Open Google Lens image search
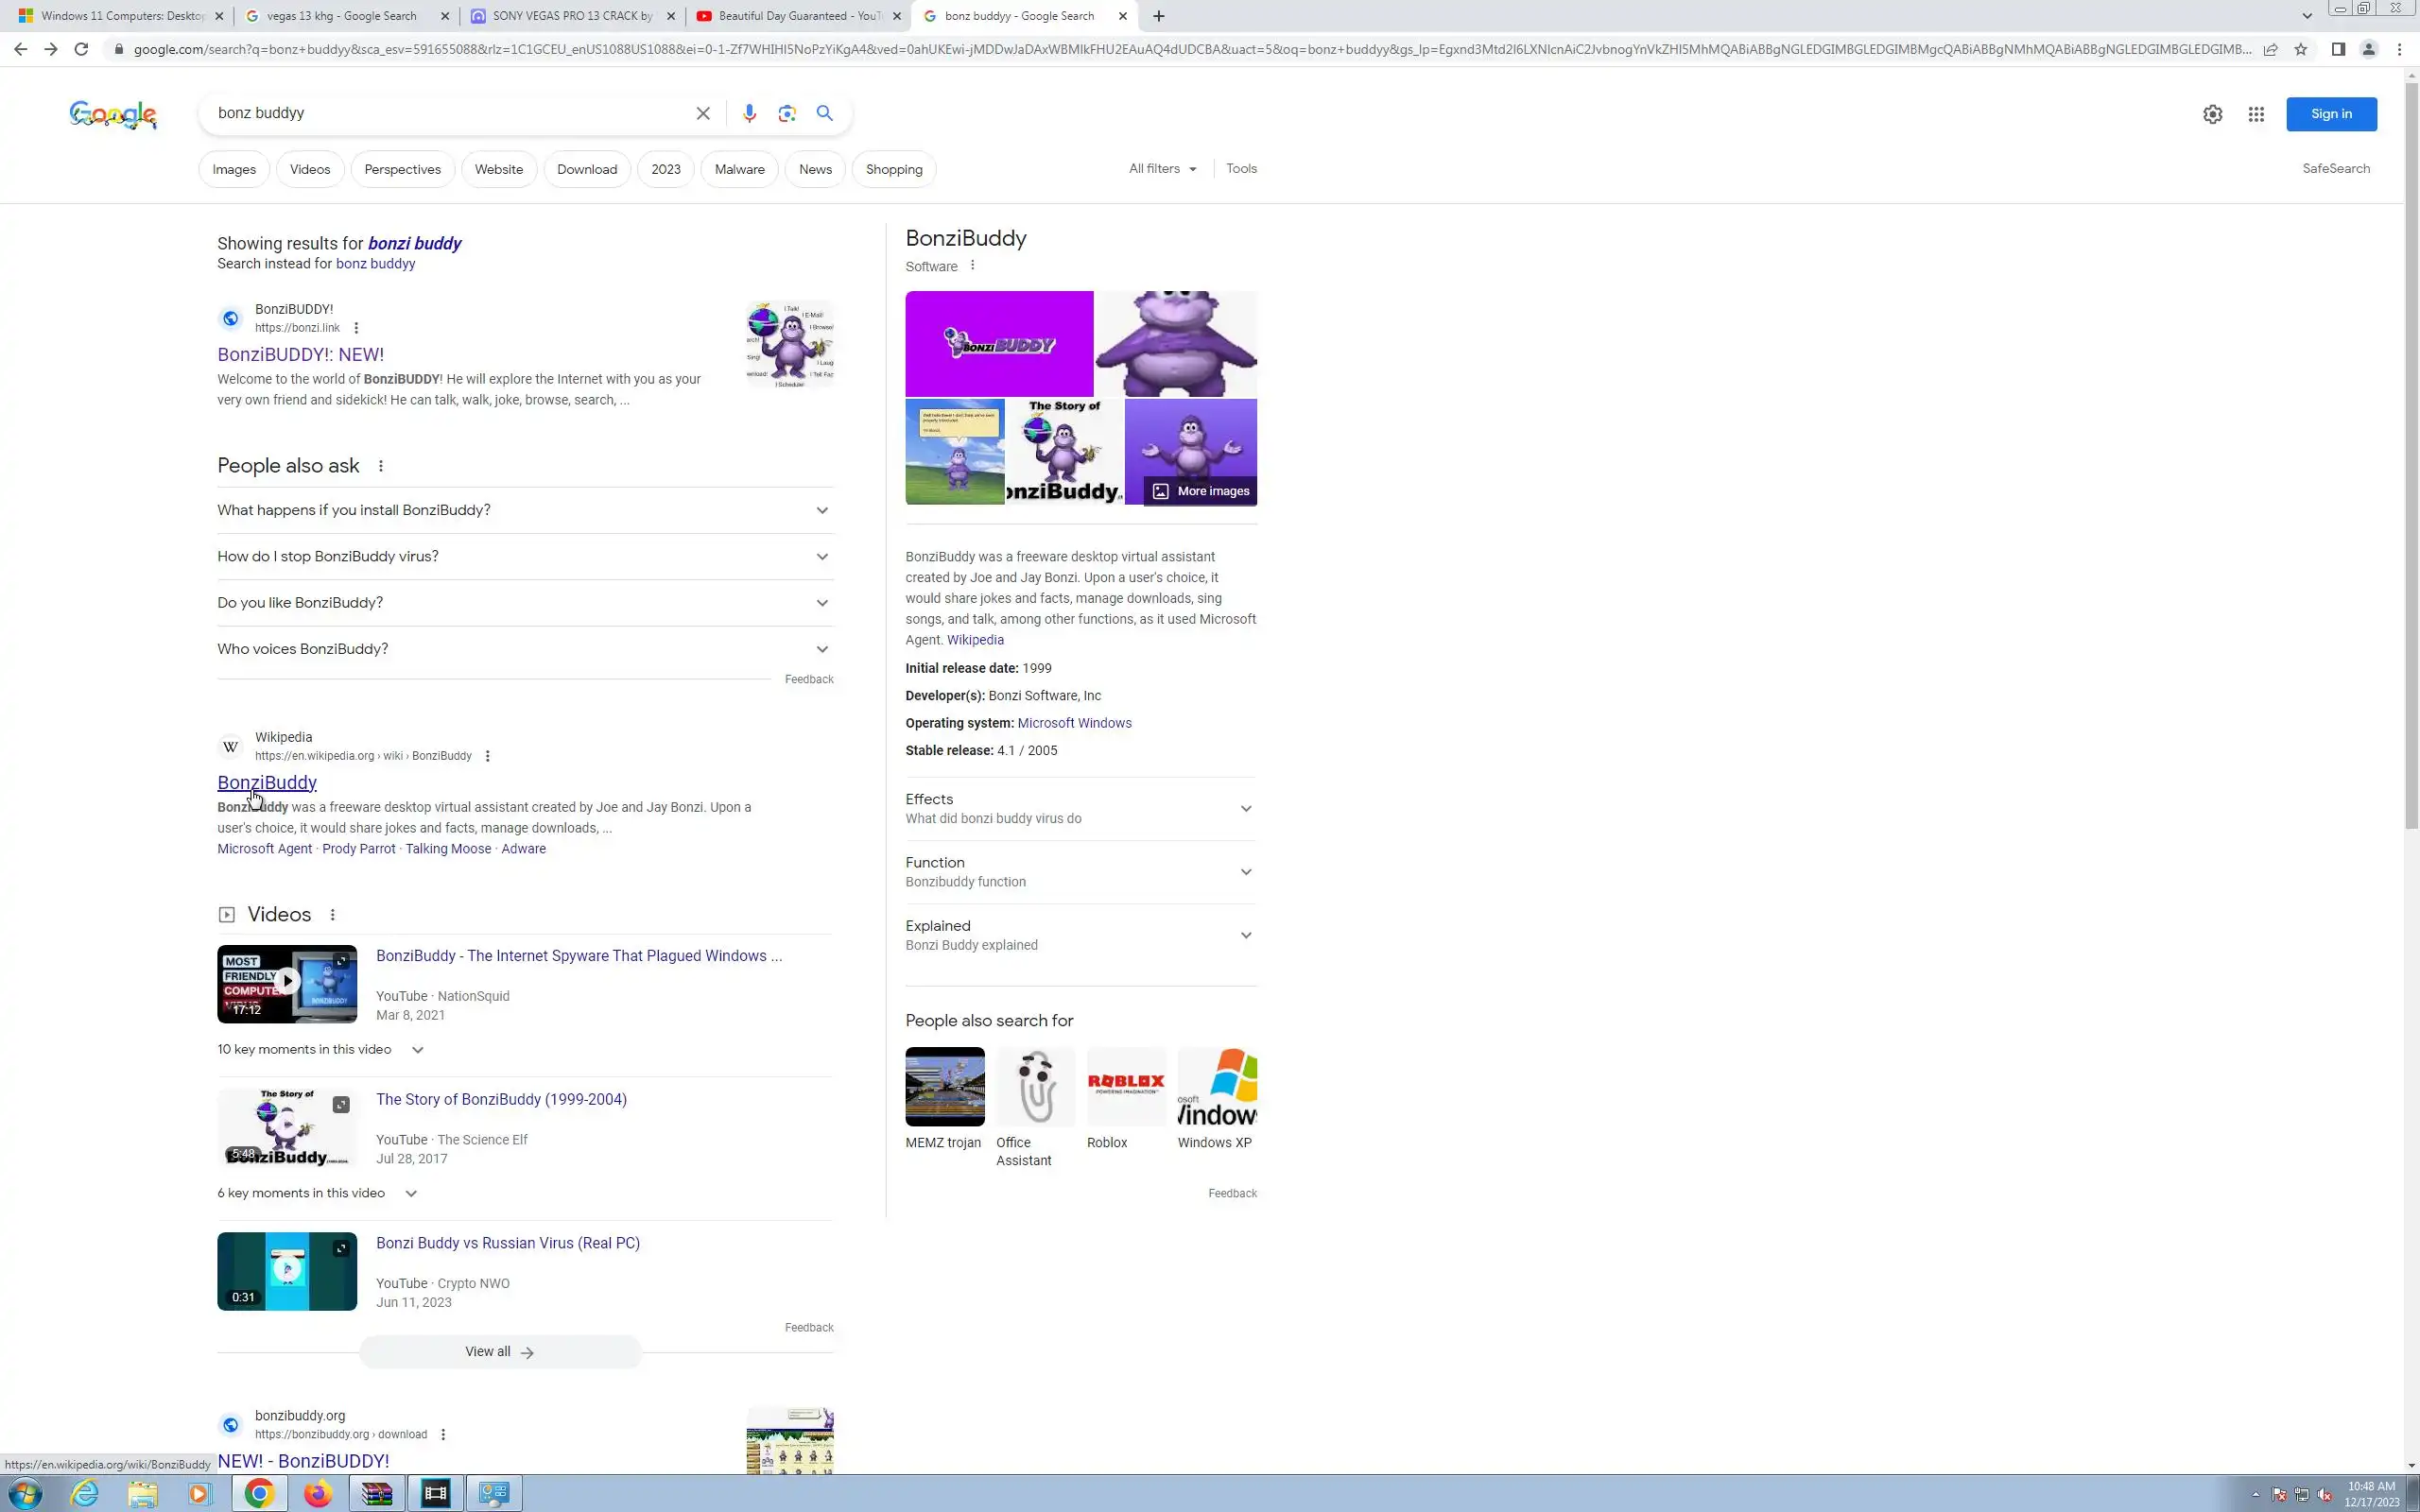 pos(787,113)
